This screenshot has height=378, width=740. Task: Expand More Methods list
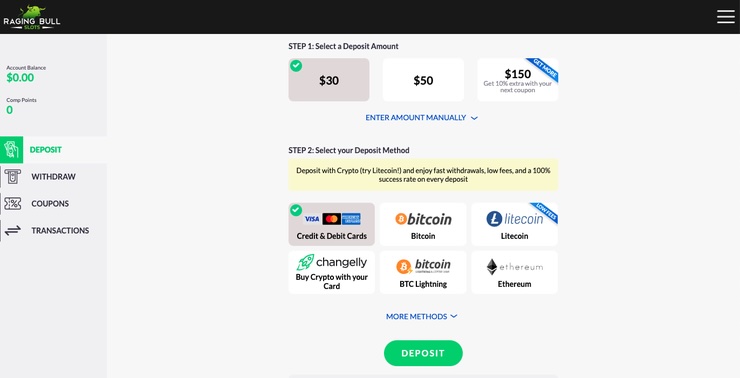(x=421, y=317)
